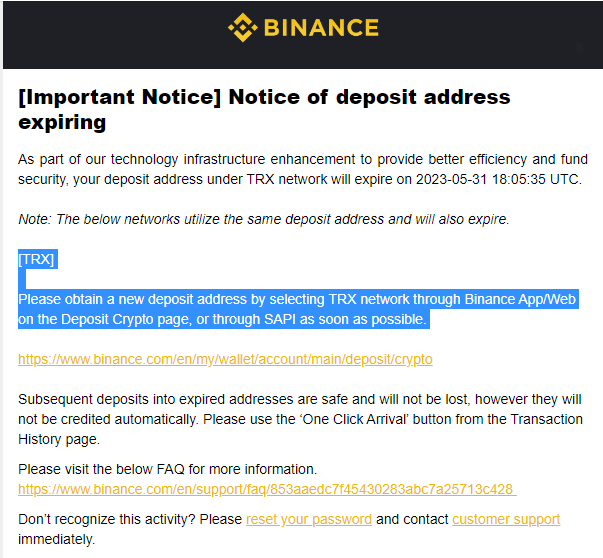Click the 'Subsequent deposits into expired addresses' sentence
The image size is (603, 558).
click(300, 419)
